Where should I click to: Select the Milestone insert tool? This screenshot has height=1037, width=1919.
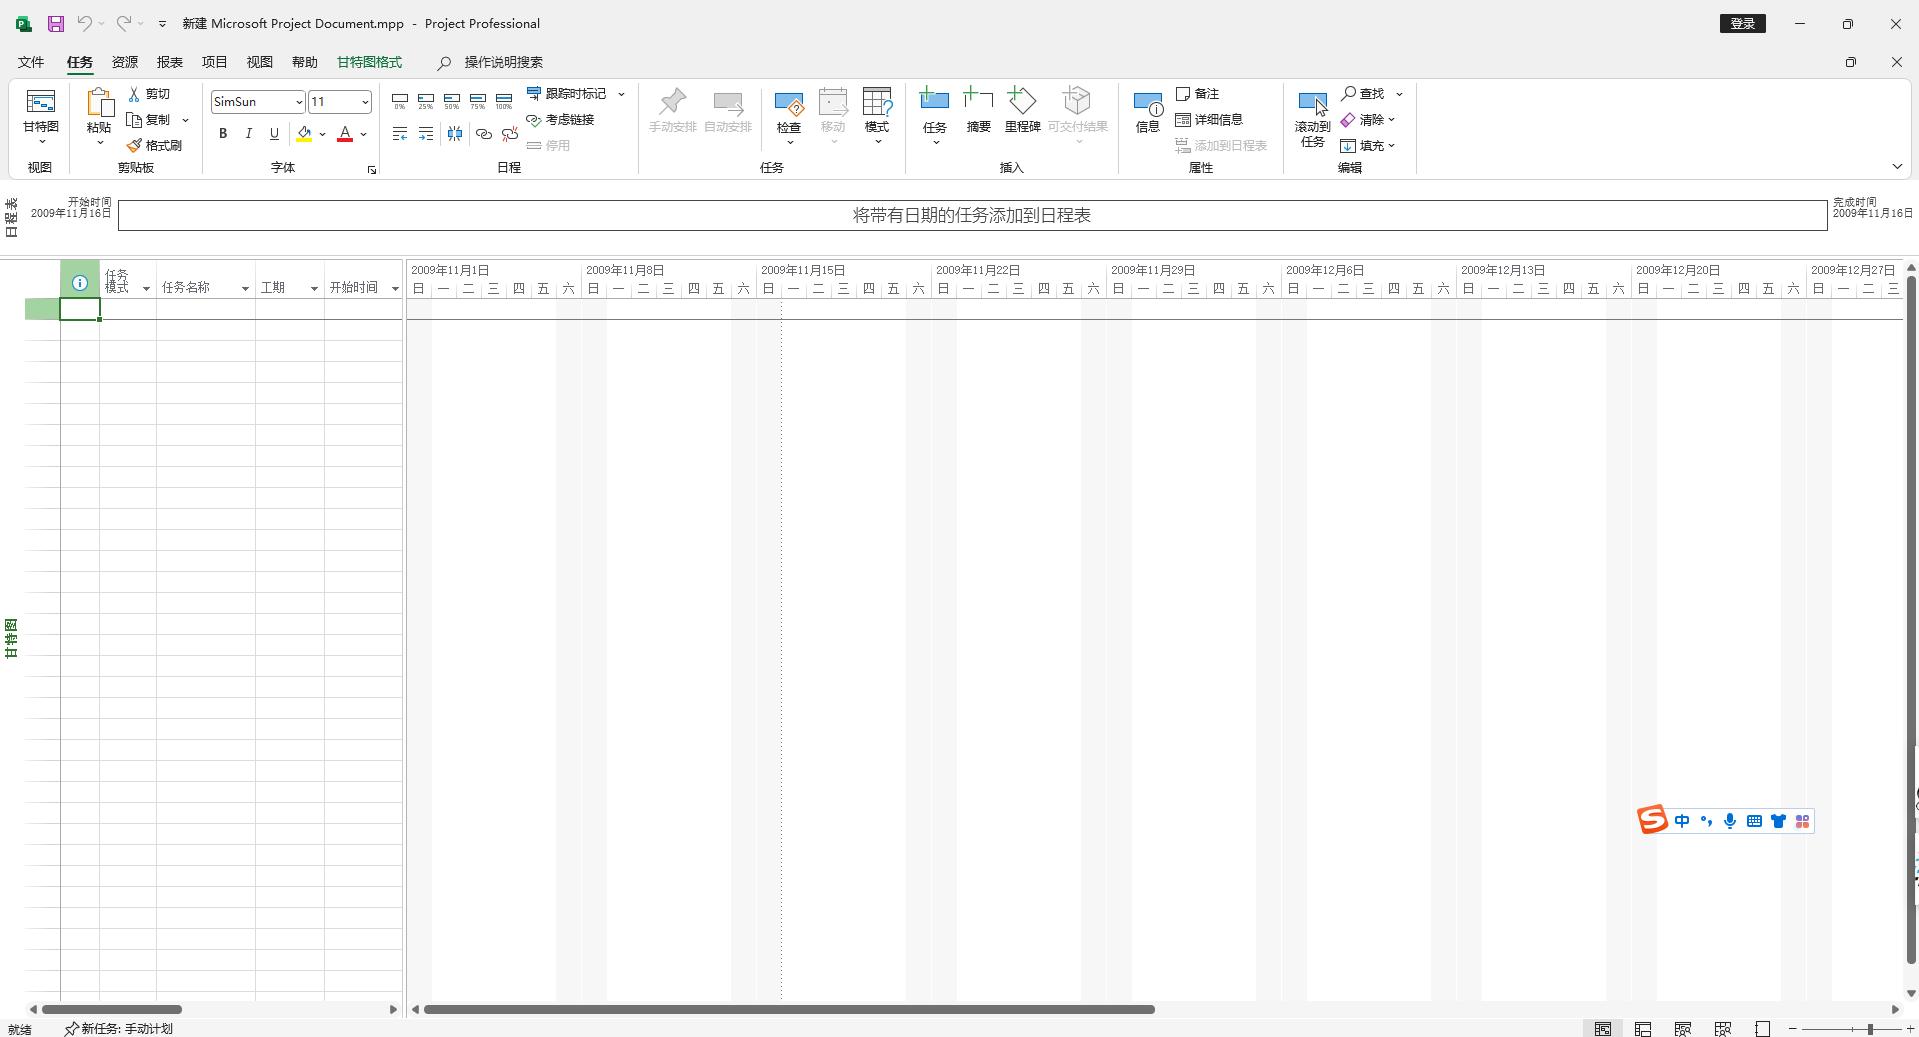coord(1022,110)
